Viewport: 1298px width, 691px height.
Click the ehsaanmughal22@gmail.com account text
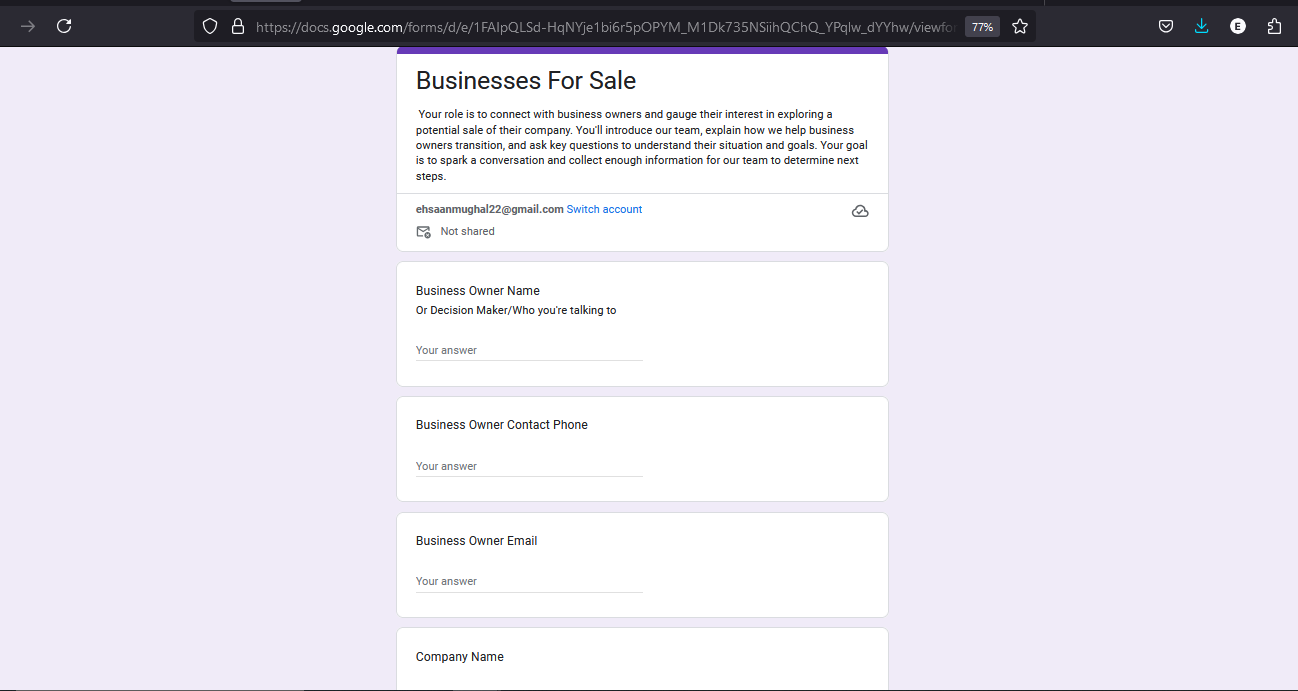[x=489, y=210]
